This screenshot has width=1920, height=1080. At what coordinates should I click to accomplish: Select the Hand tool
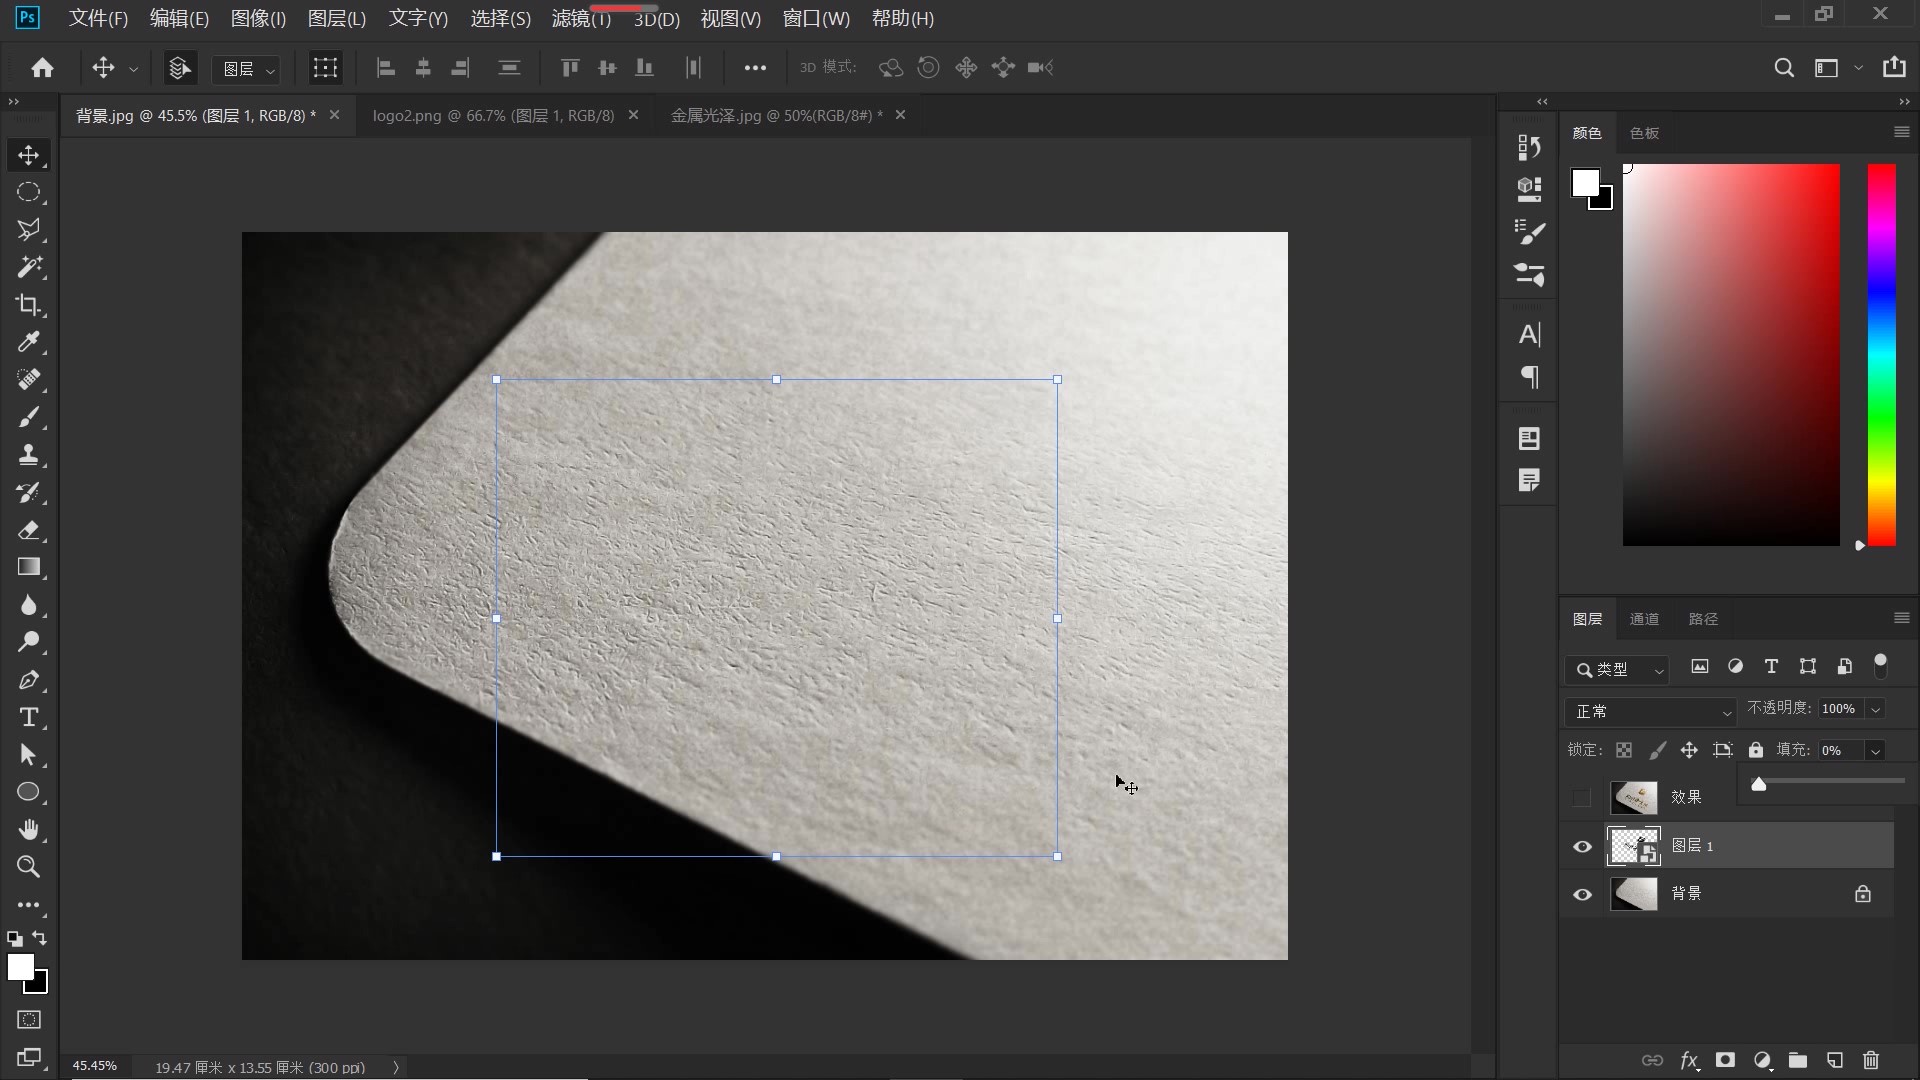click(28, 830)
